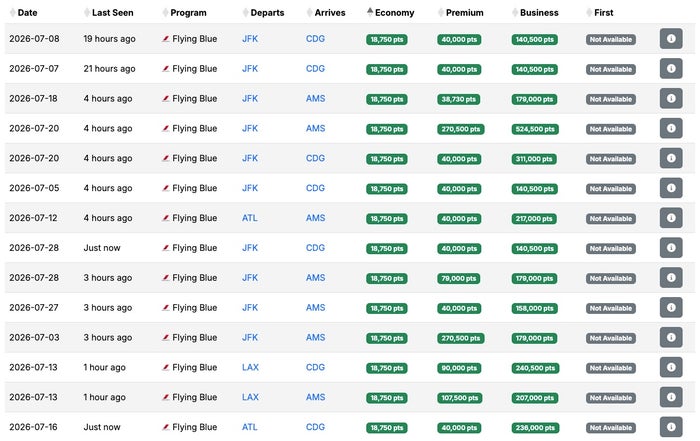The image size is (700, 441).
Task: Open the ATL link on 2026-07-12 row
Action: [x=250, y=218]
